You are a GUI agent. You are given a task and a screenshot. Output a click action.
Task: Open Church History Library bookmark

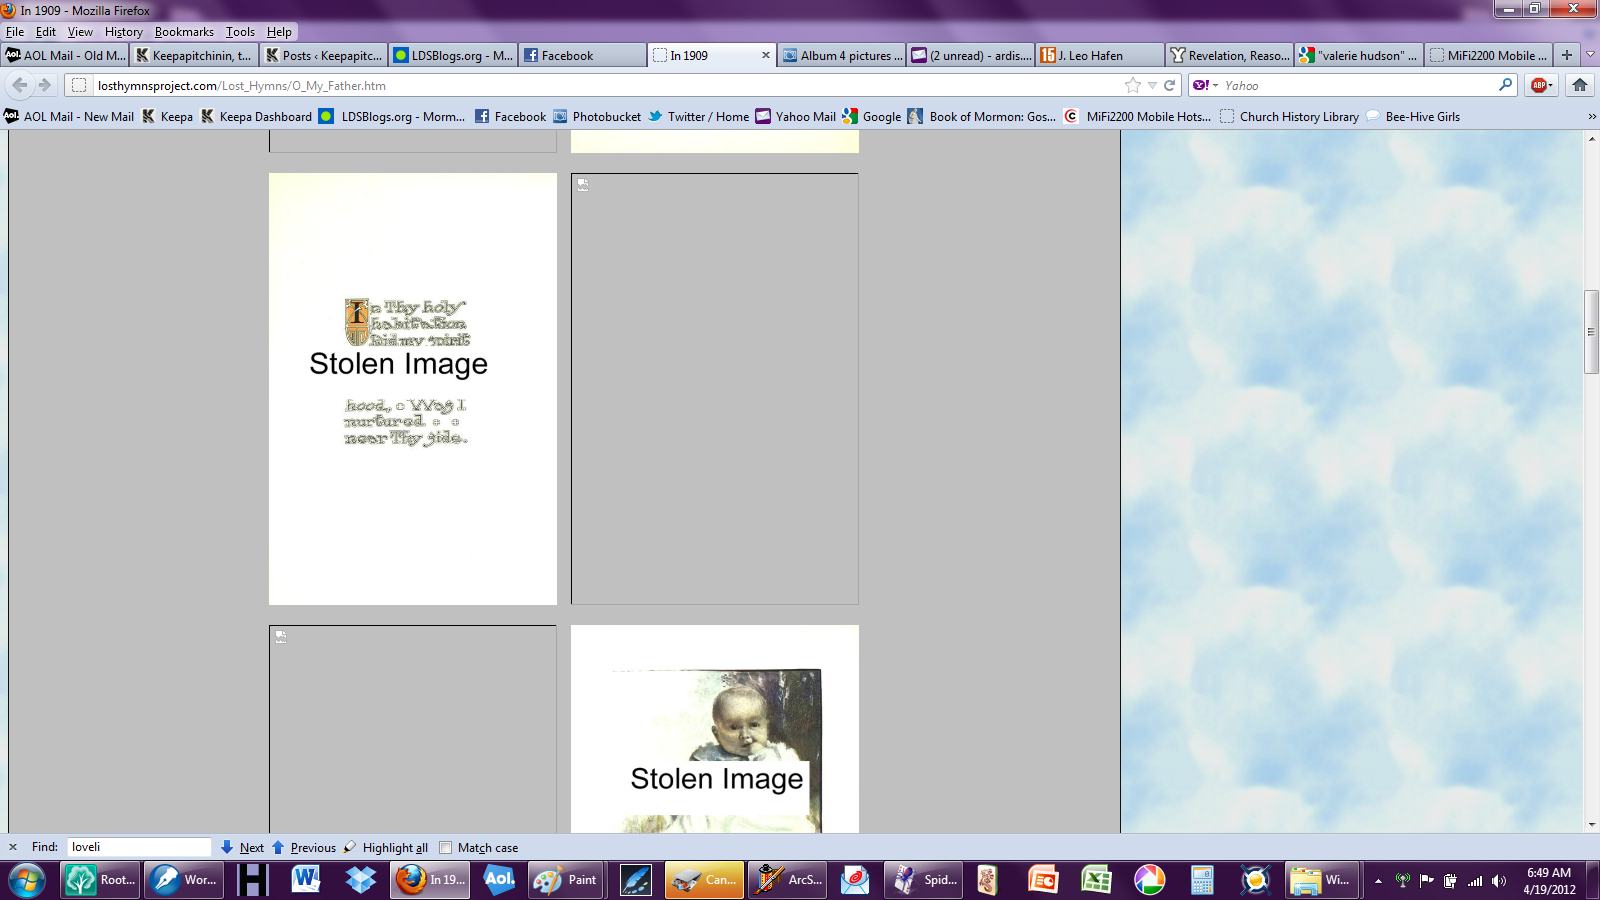(x=1298, y=117)
